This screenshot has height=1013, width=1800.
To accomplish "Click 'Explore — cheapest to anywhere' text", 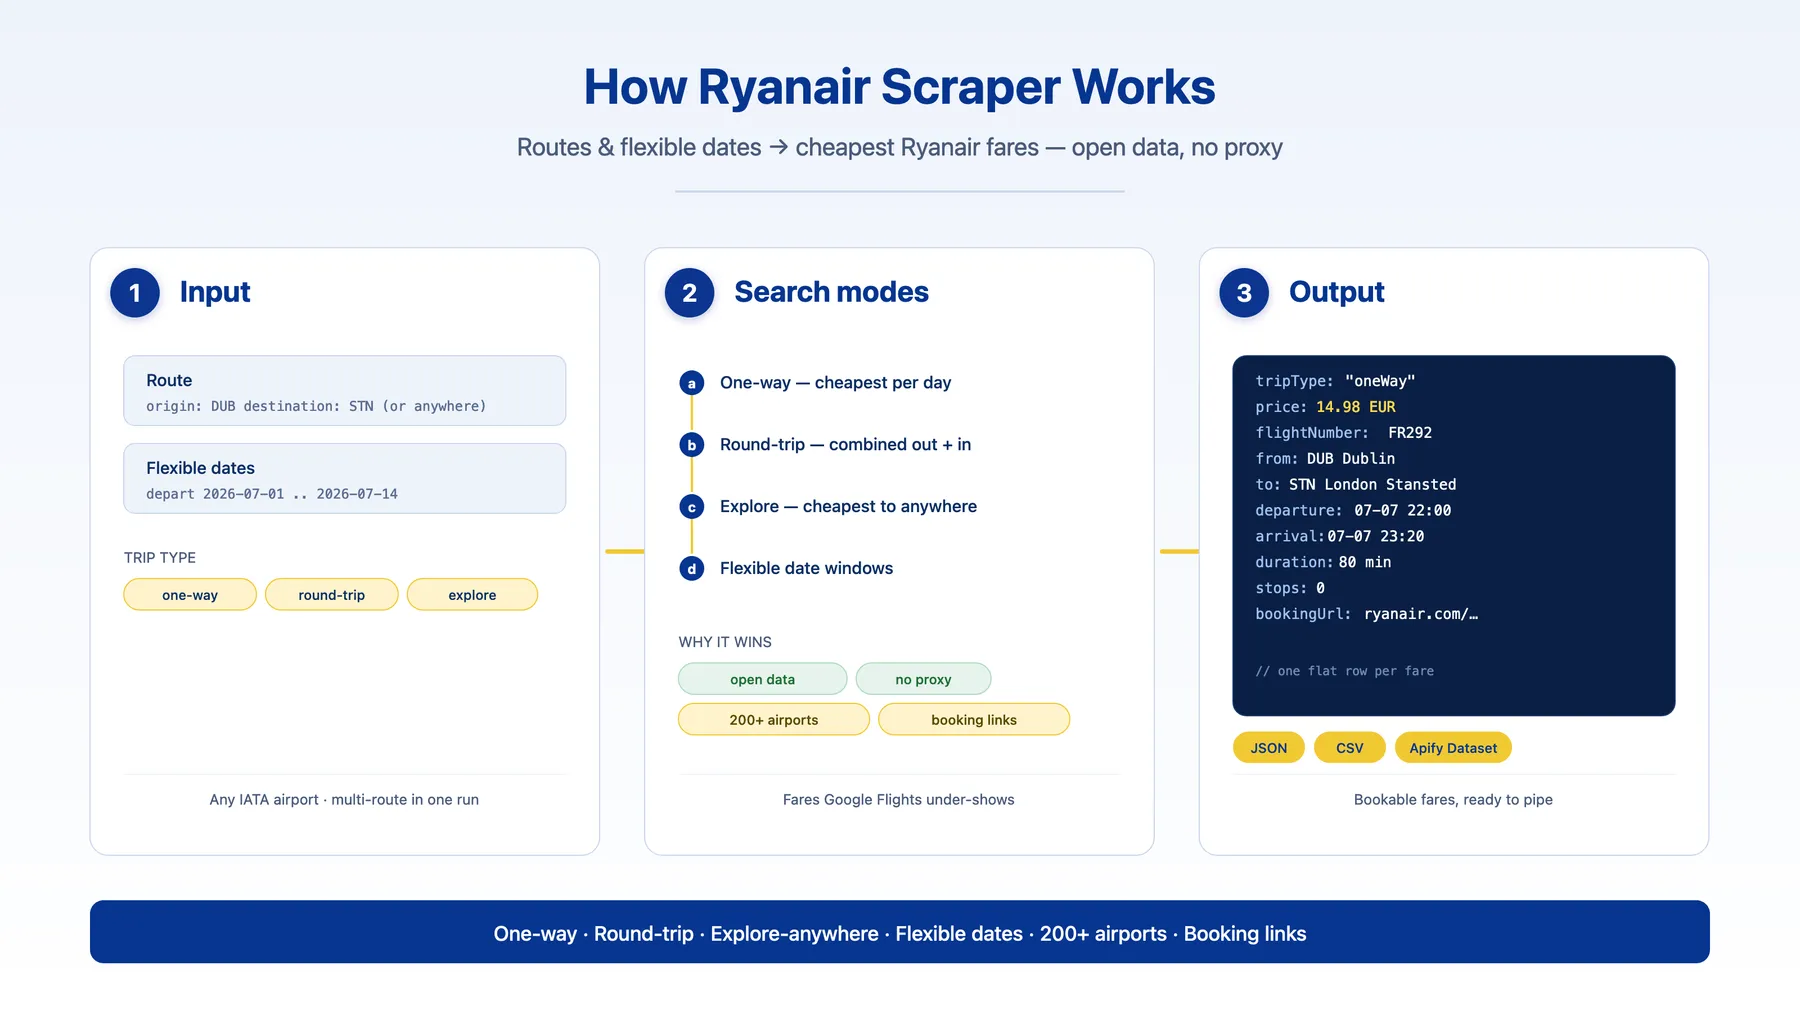I will point(849,507).
